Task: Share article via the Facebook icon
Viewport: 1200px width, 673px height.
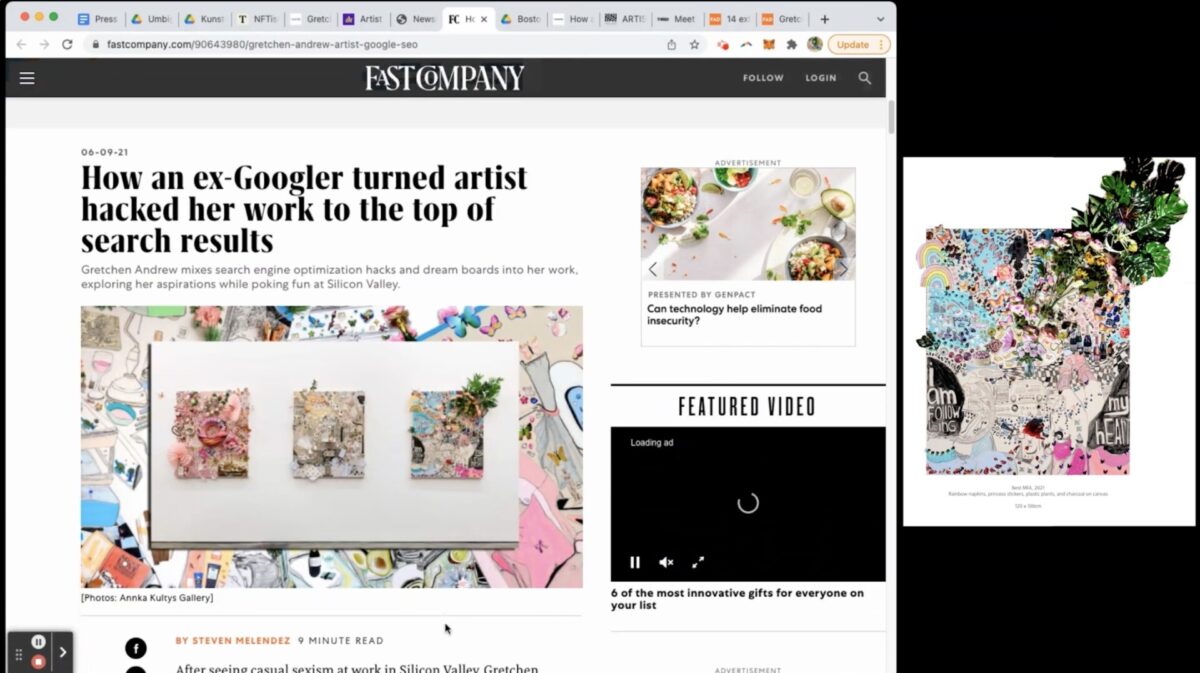Action: click(x=136, y=648)
